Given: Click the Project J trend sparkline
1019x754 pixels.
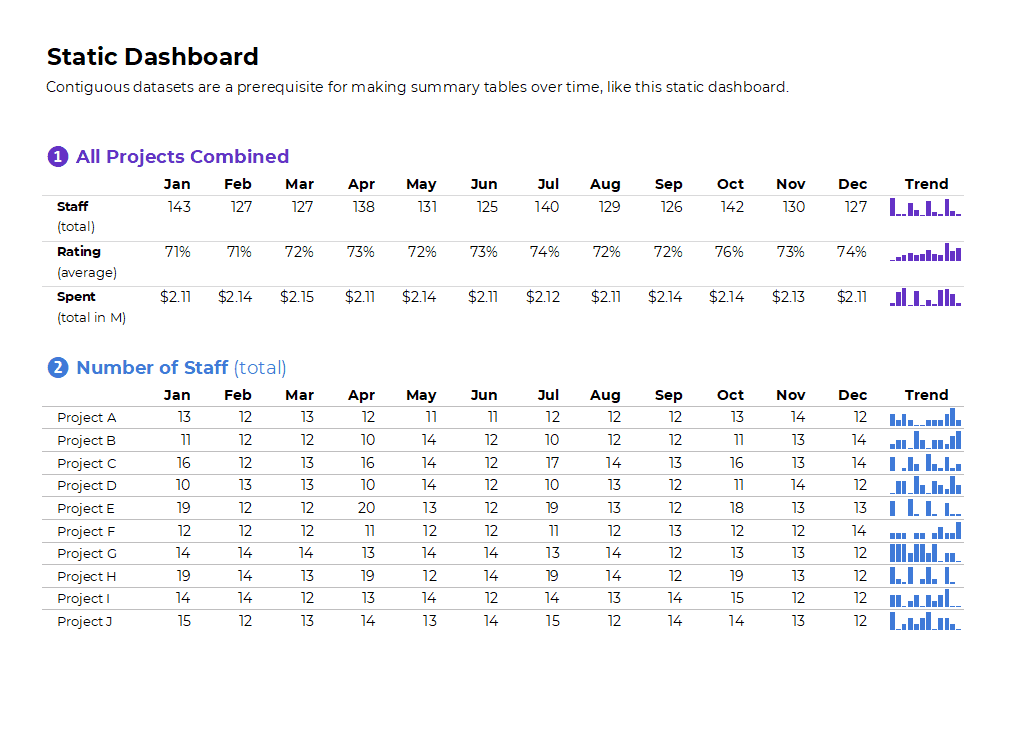Looking at the screenshot, I should point(925,621).
